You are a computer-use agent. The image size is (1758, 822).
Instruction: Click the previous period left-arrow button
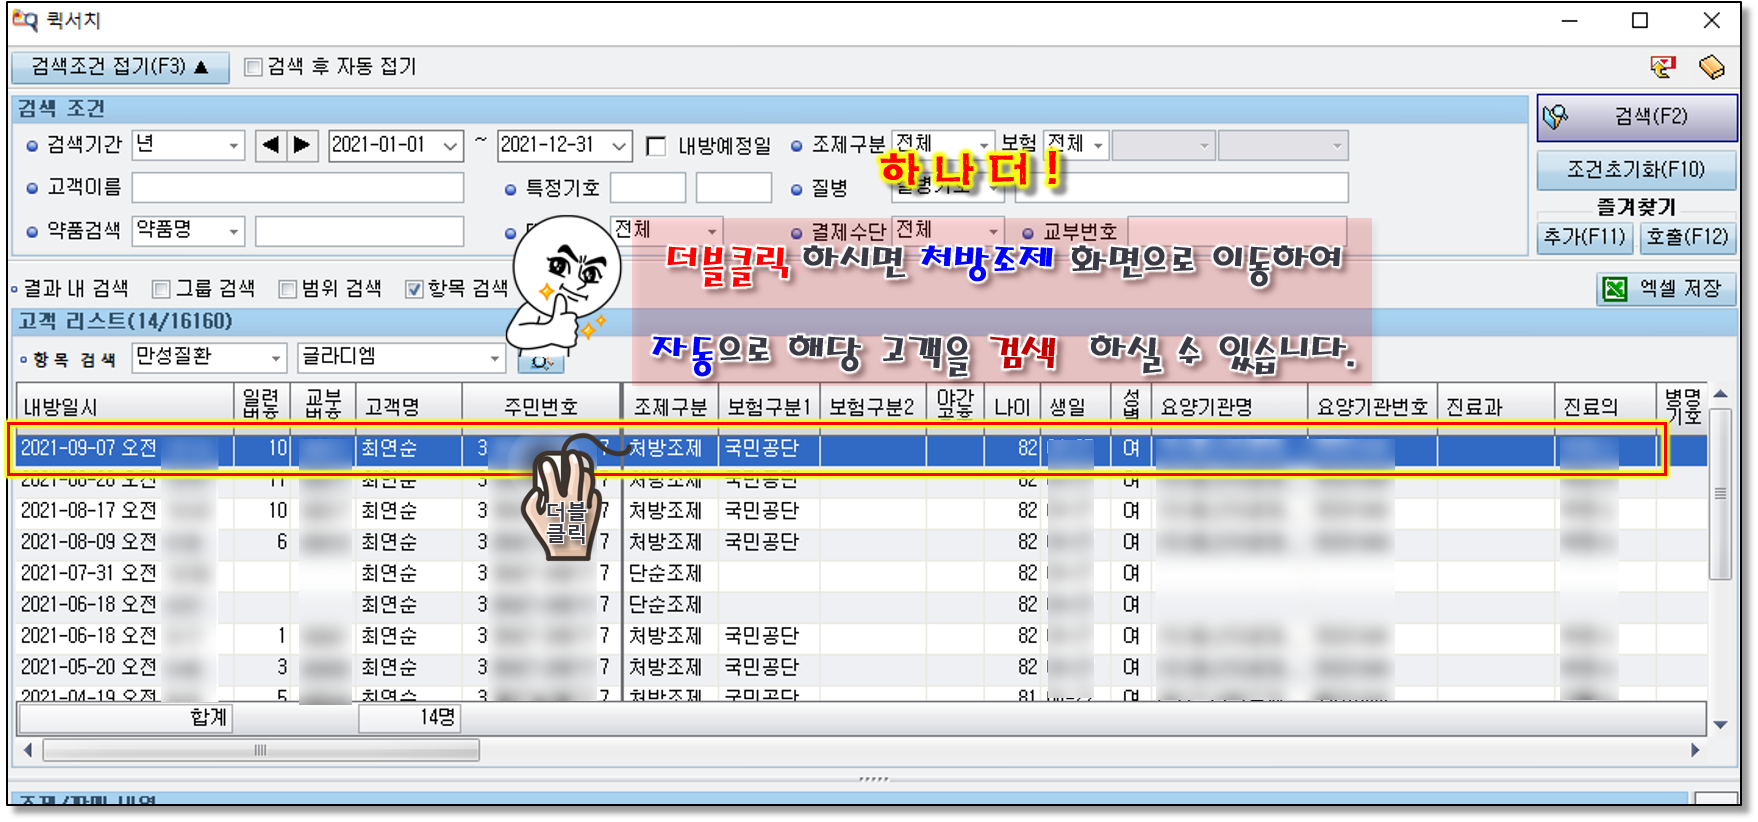270,145
